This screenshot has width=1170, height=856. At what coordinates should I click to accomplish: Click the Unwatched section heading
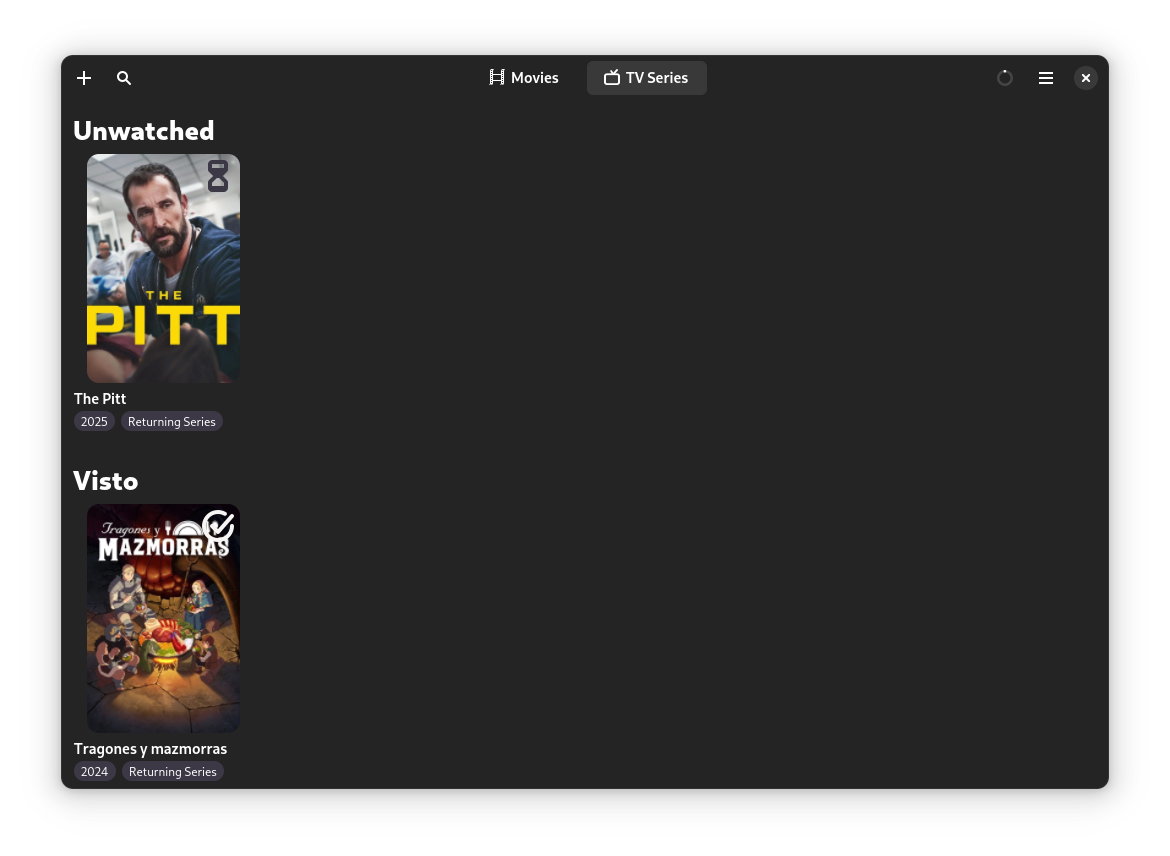pyautogui.click(x=144, y=131)
